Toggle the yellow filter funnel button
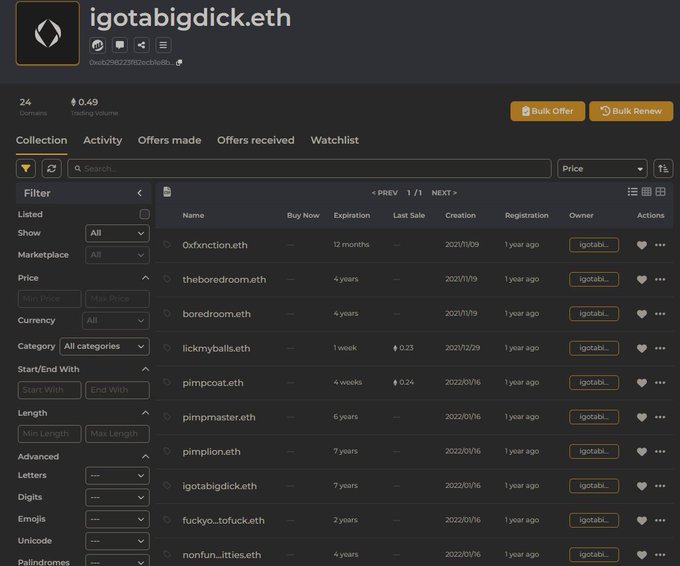This screenshot has height=566, width=680. (x=26, y=169)
